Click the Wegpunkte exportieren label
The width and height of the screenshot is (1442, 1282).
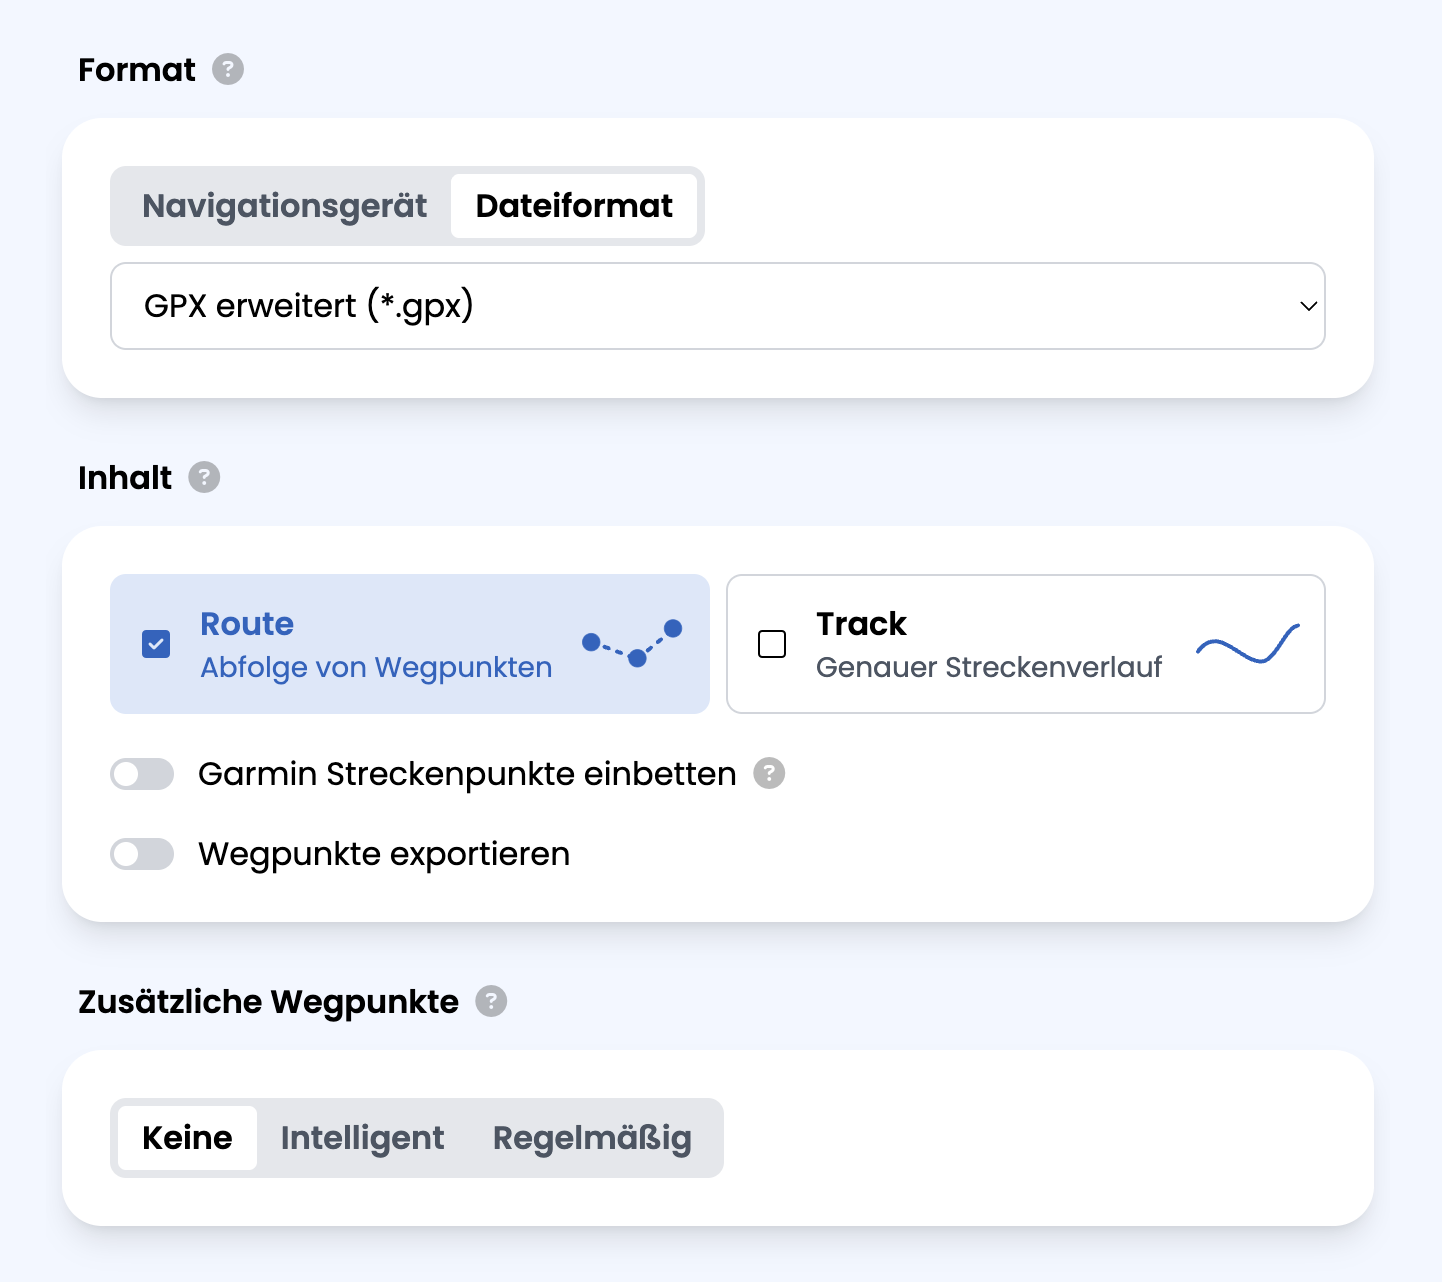(384, 854)
